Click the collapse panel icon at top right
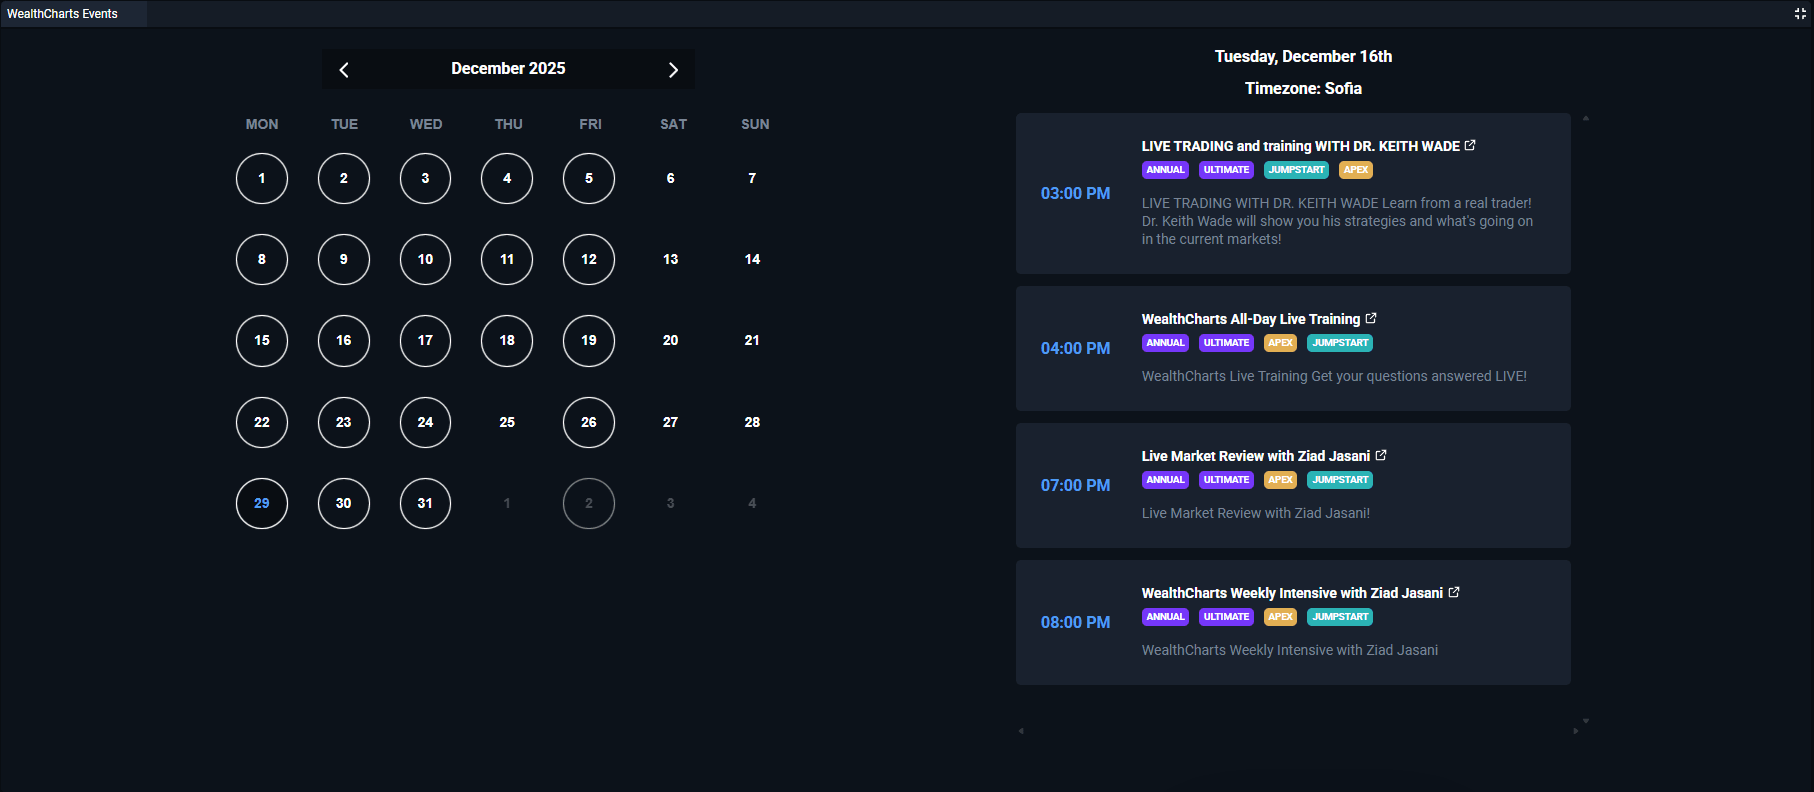The image size is (1814, 792). pyautogui.click(x=1800, y=13)
